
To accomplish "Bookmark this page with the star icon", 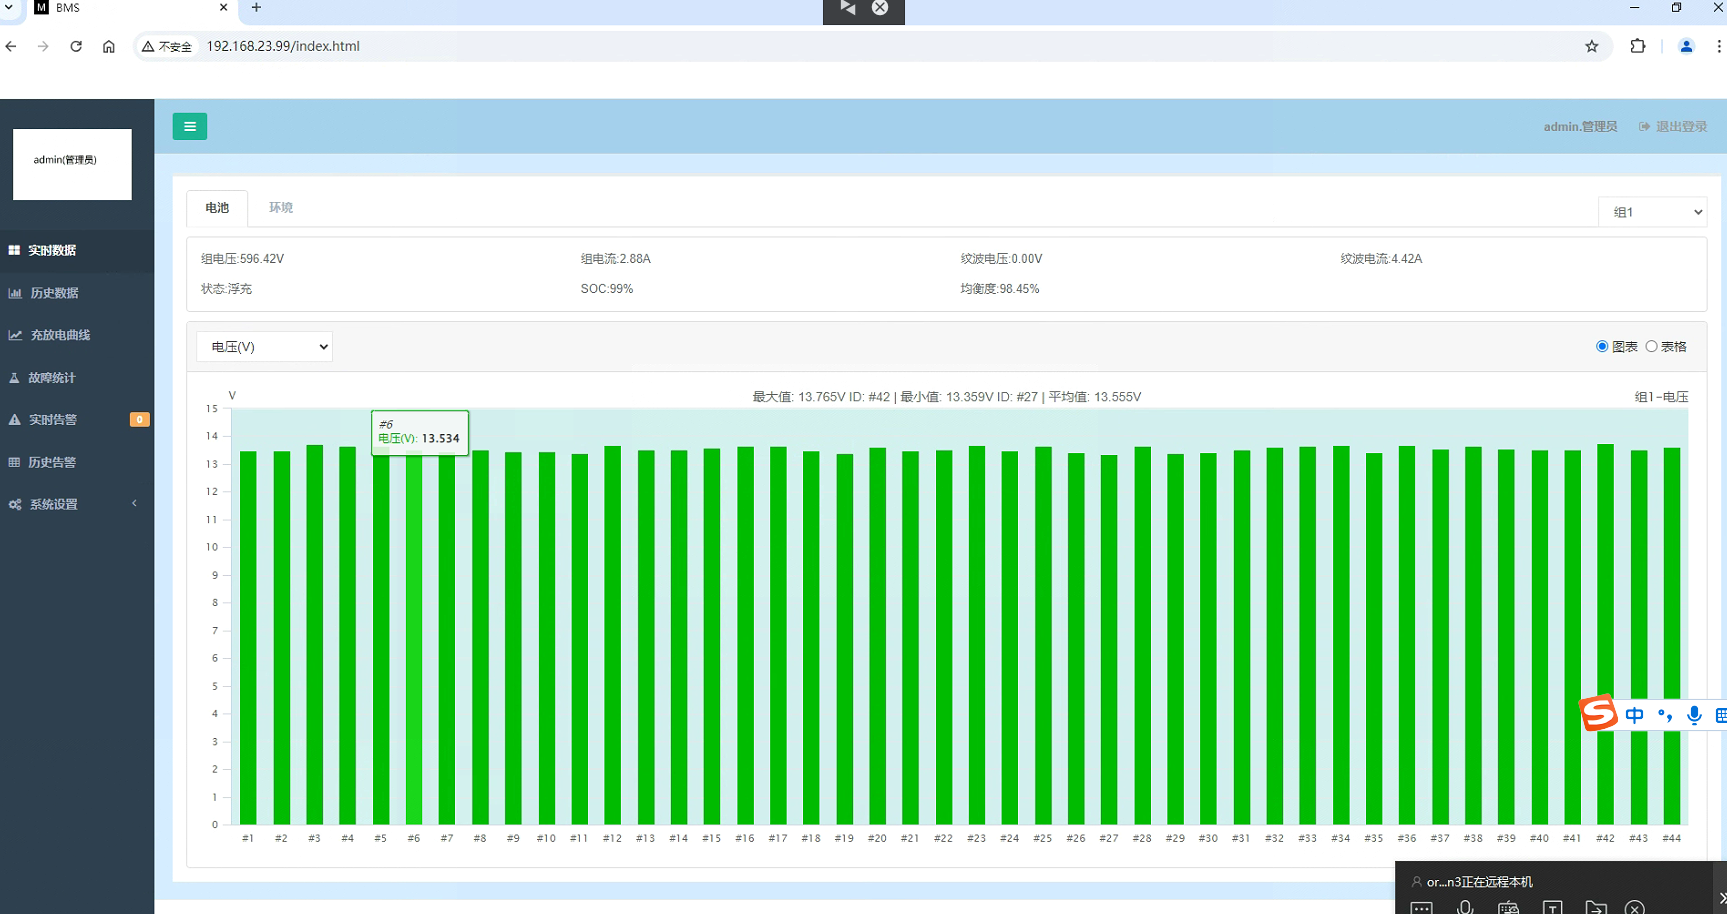I will tap(1592, 46).
